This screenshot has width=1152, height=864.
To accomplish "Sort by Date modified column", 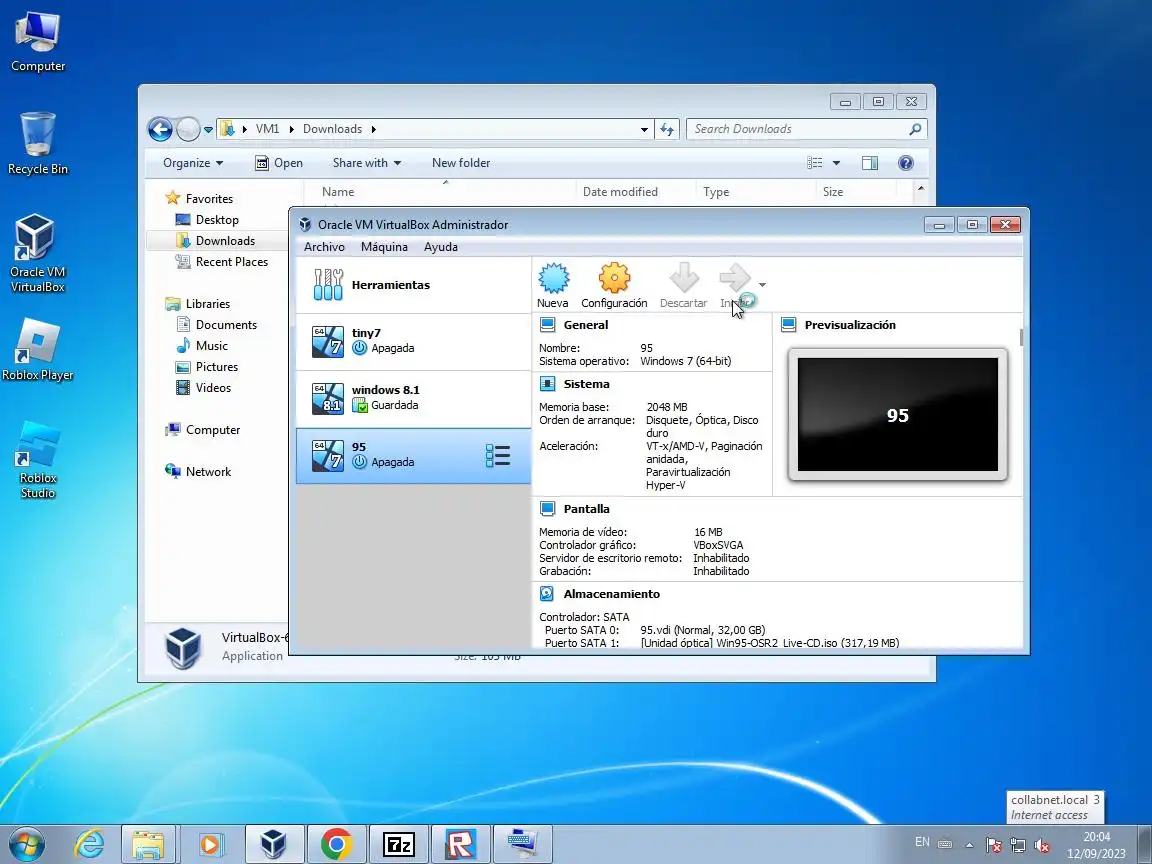I will click(620, 192).
